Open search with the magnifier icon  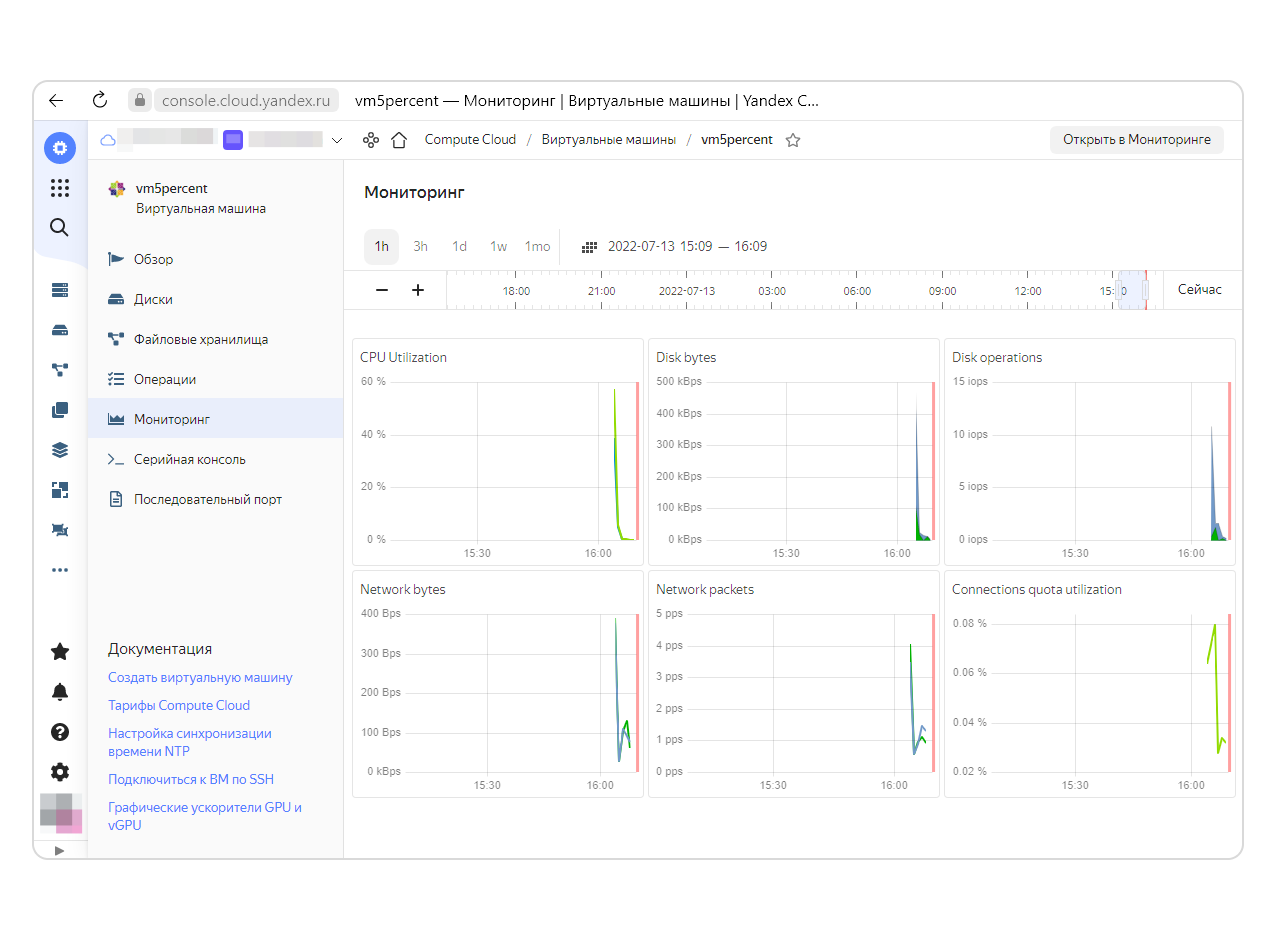(x=60, y=227)
